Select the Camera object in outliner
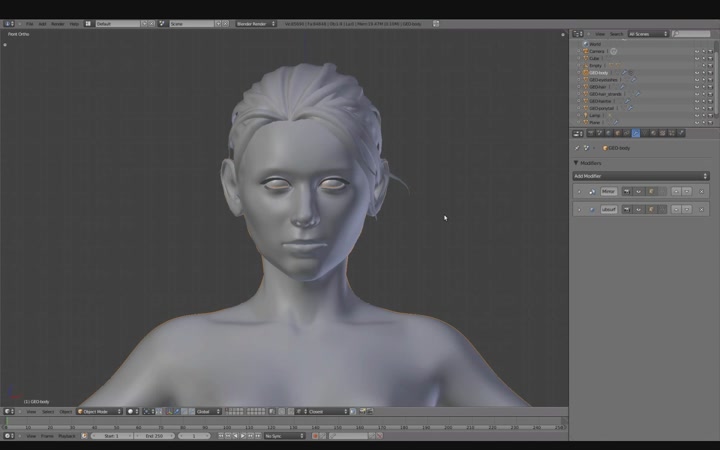 pos(596,51)
